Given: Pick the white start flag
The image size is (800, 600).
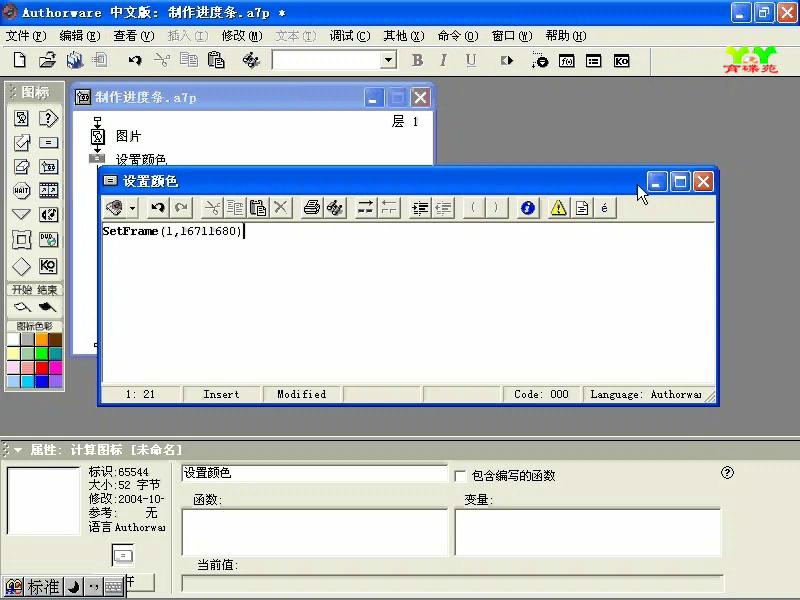Looking at the screenshot, I should tap(22, 307).
